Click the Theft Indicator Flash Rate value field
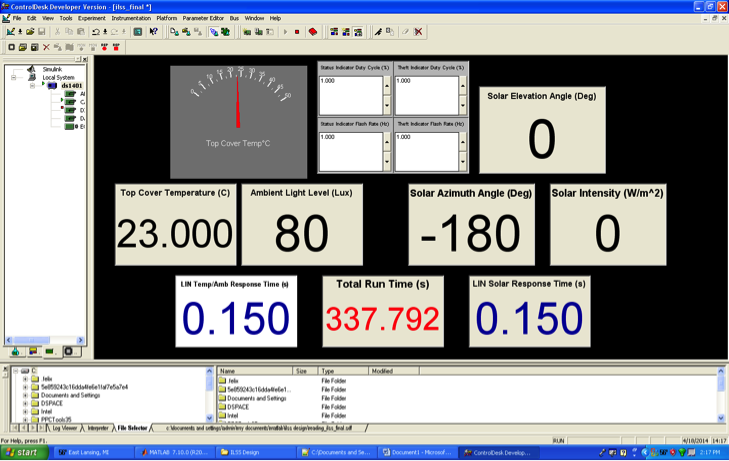This screenshot has height=461, width=729. pos(427,152)
